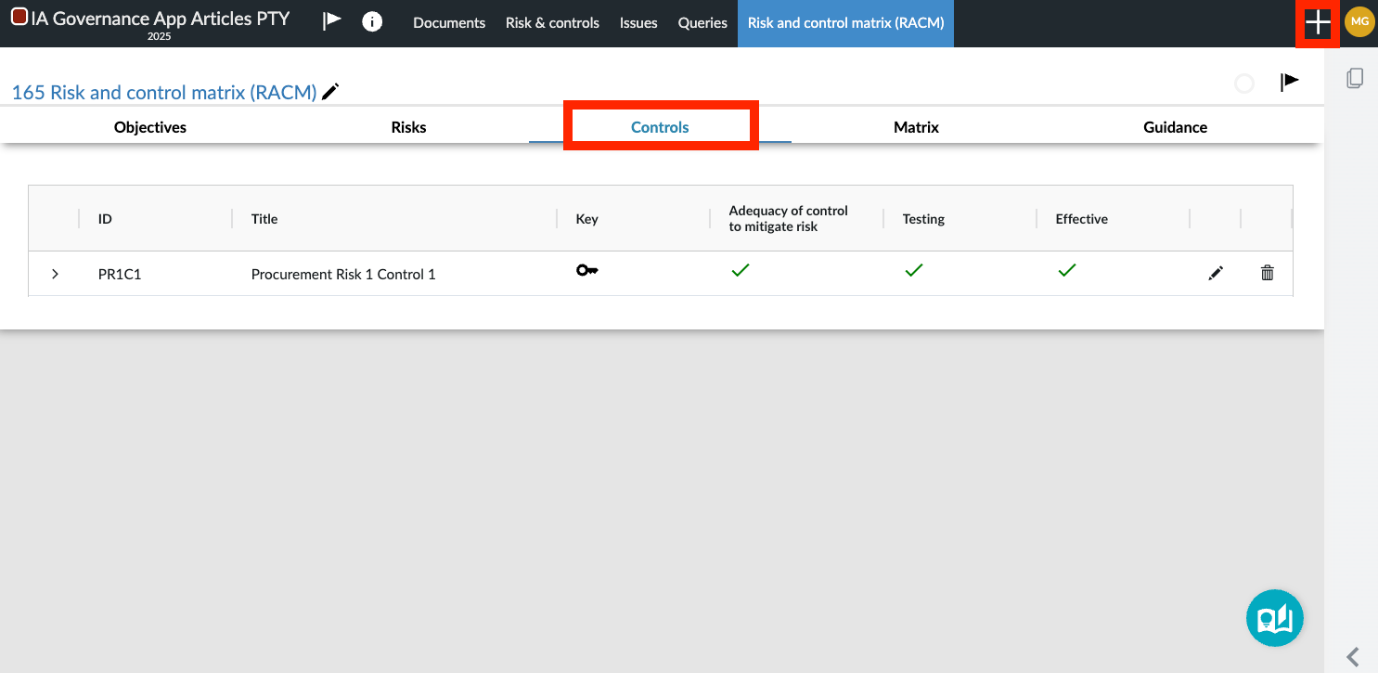Switch to the Matrix tab
Viewport: 1378px width, 673px height.
point(916,127)
